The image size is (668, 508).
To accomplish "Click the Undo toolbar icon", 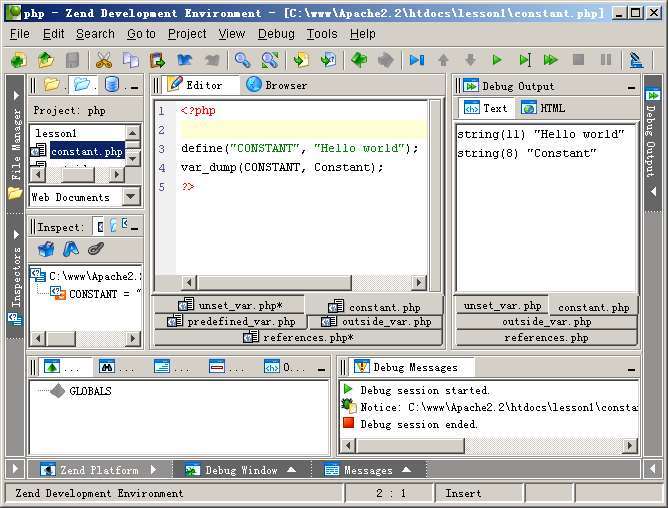I will (x=184, y=60).
